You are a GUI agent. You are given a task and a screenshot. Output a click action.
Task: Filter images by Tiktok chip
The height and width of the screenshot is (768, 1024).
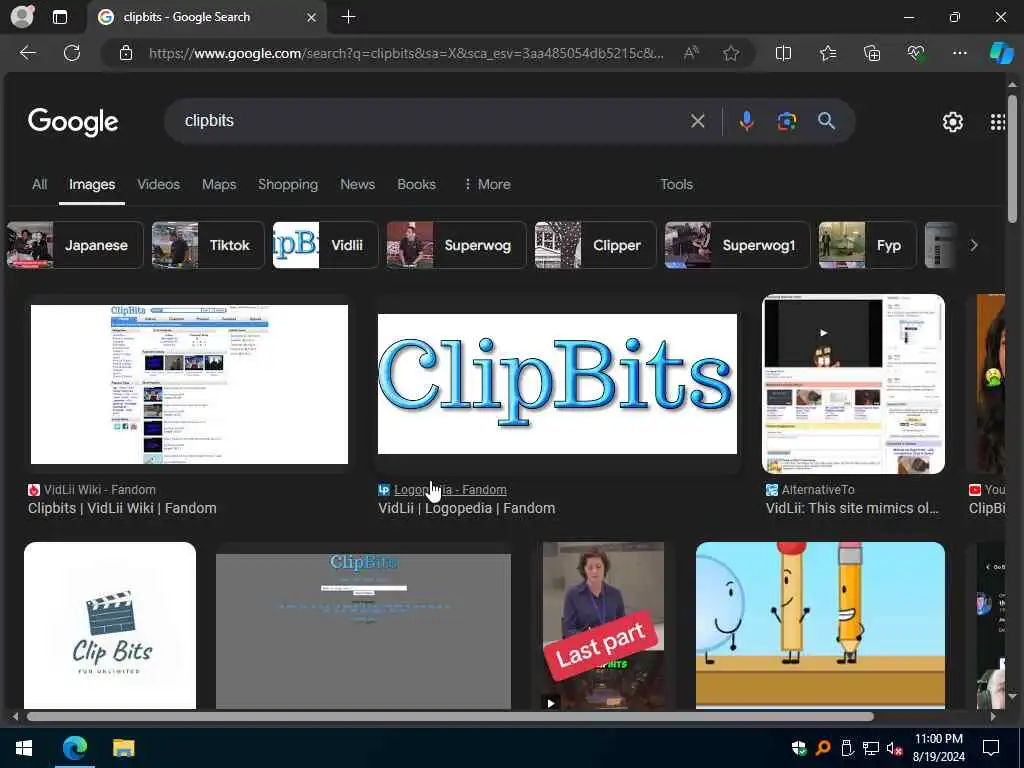208,245
